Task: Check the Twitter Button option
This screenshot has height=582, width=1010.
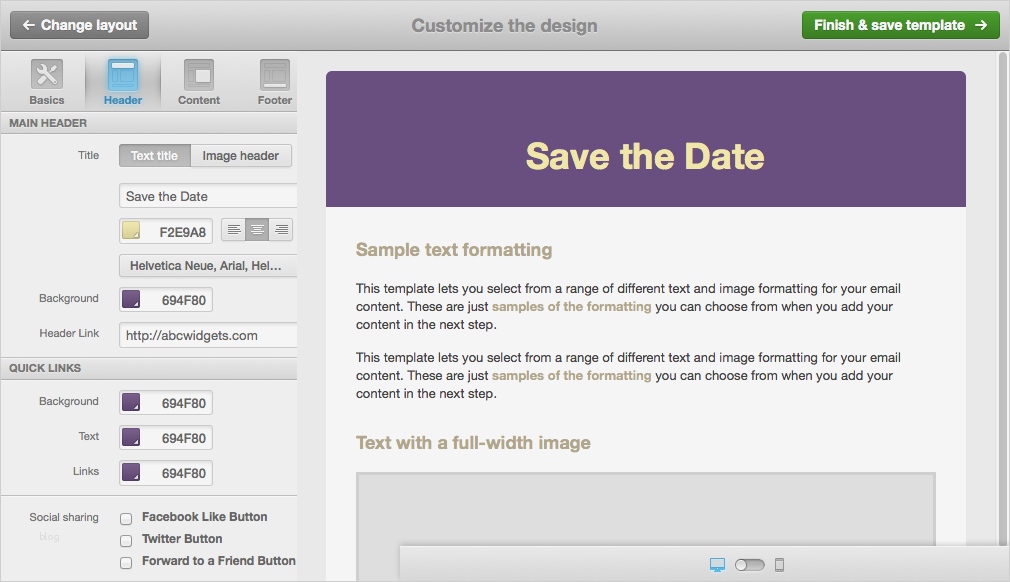Action: point(126,541)
